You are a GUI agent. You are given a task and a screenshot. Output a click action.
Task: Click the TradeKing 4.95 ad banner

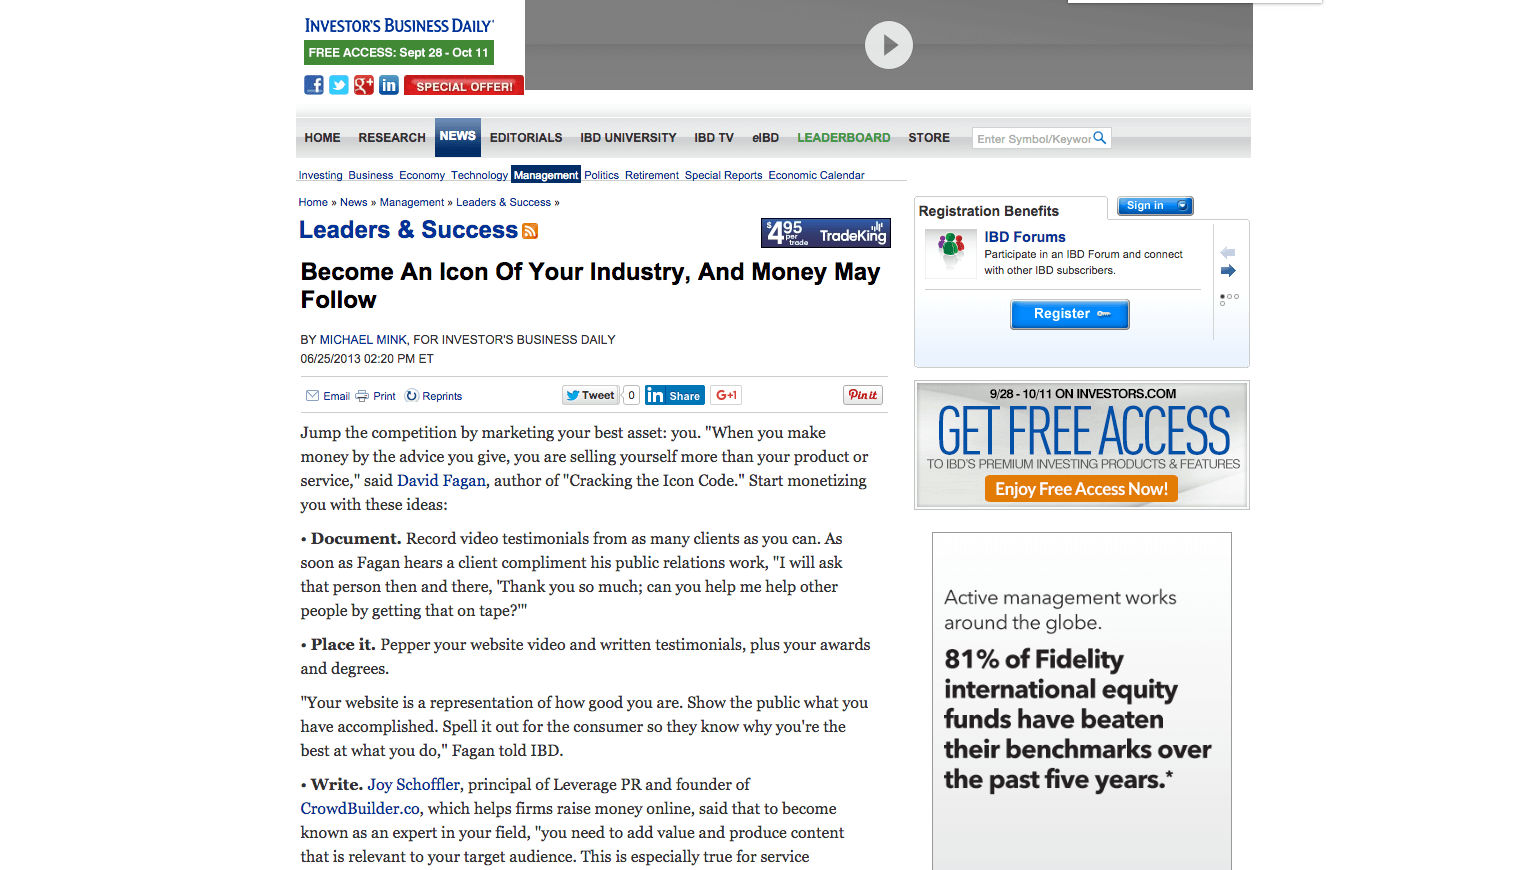pyautogui.click(x=826, y=233)
